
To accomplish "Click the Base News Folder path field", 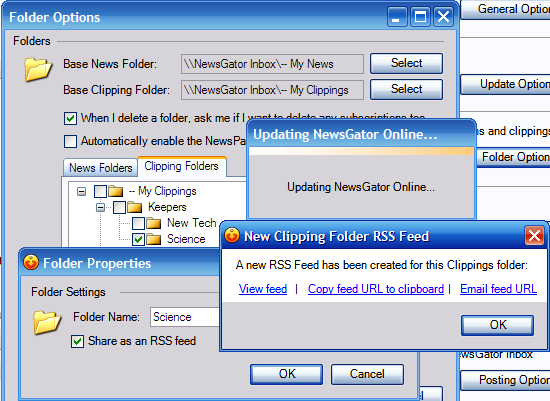I will (272, 64).
